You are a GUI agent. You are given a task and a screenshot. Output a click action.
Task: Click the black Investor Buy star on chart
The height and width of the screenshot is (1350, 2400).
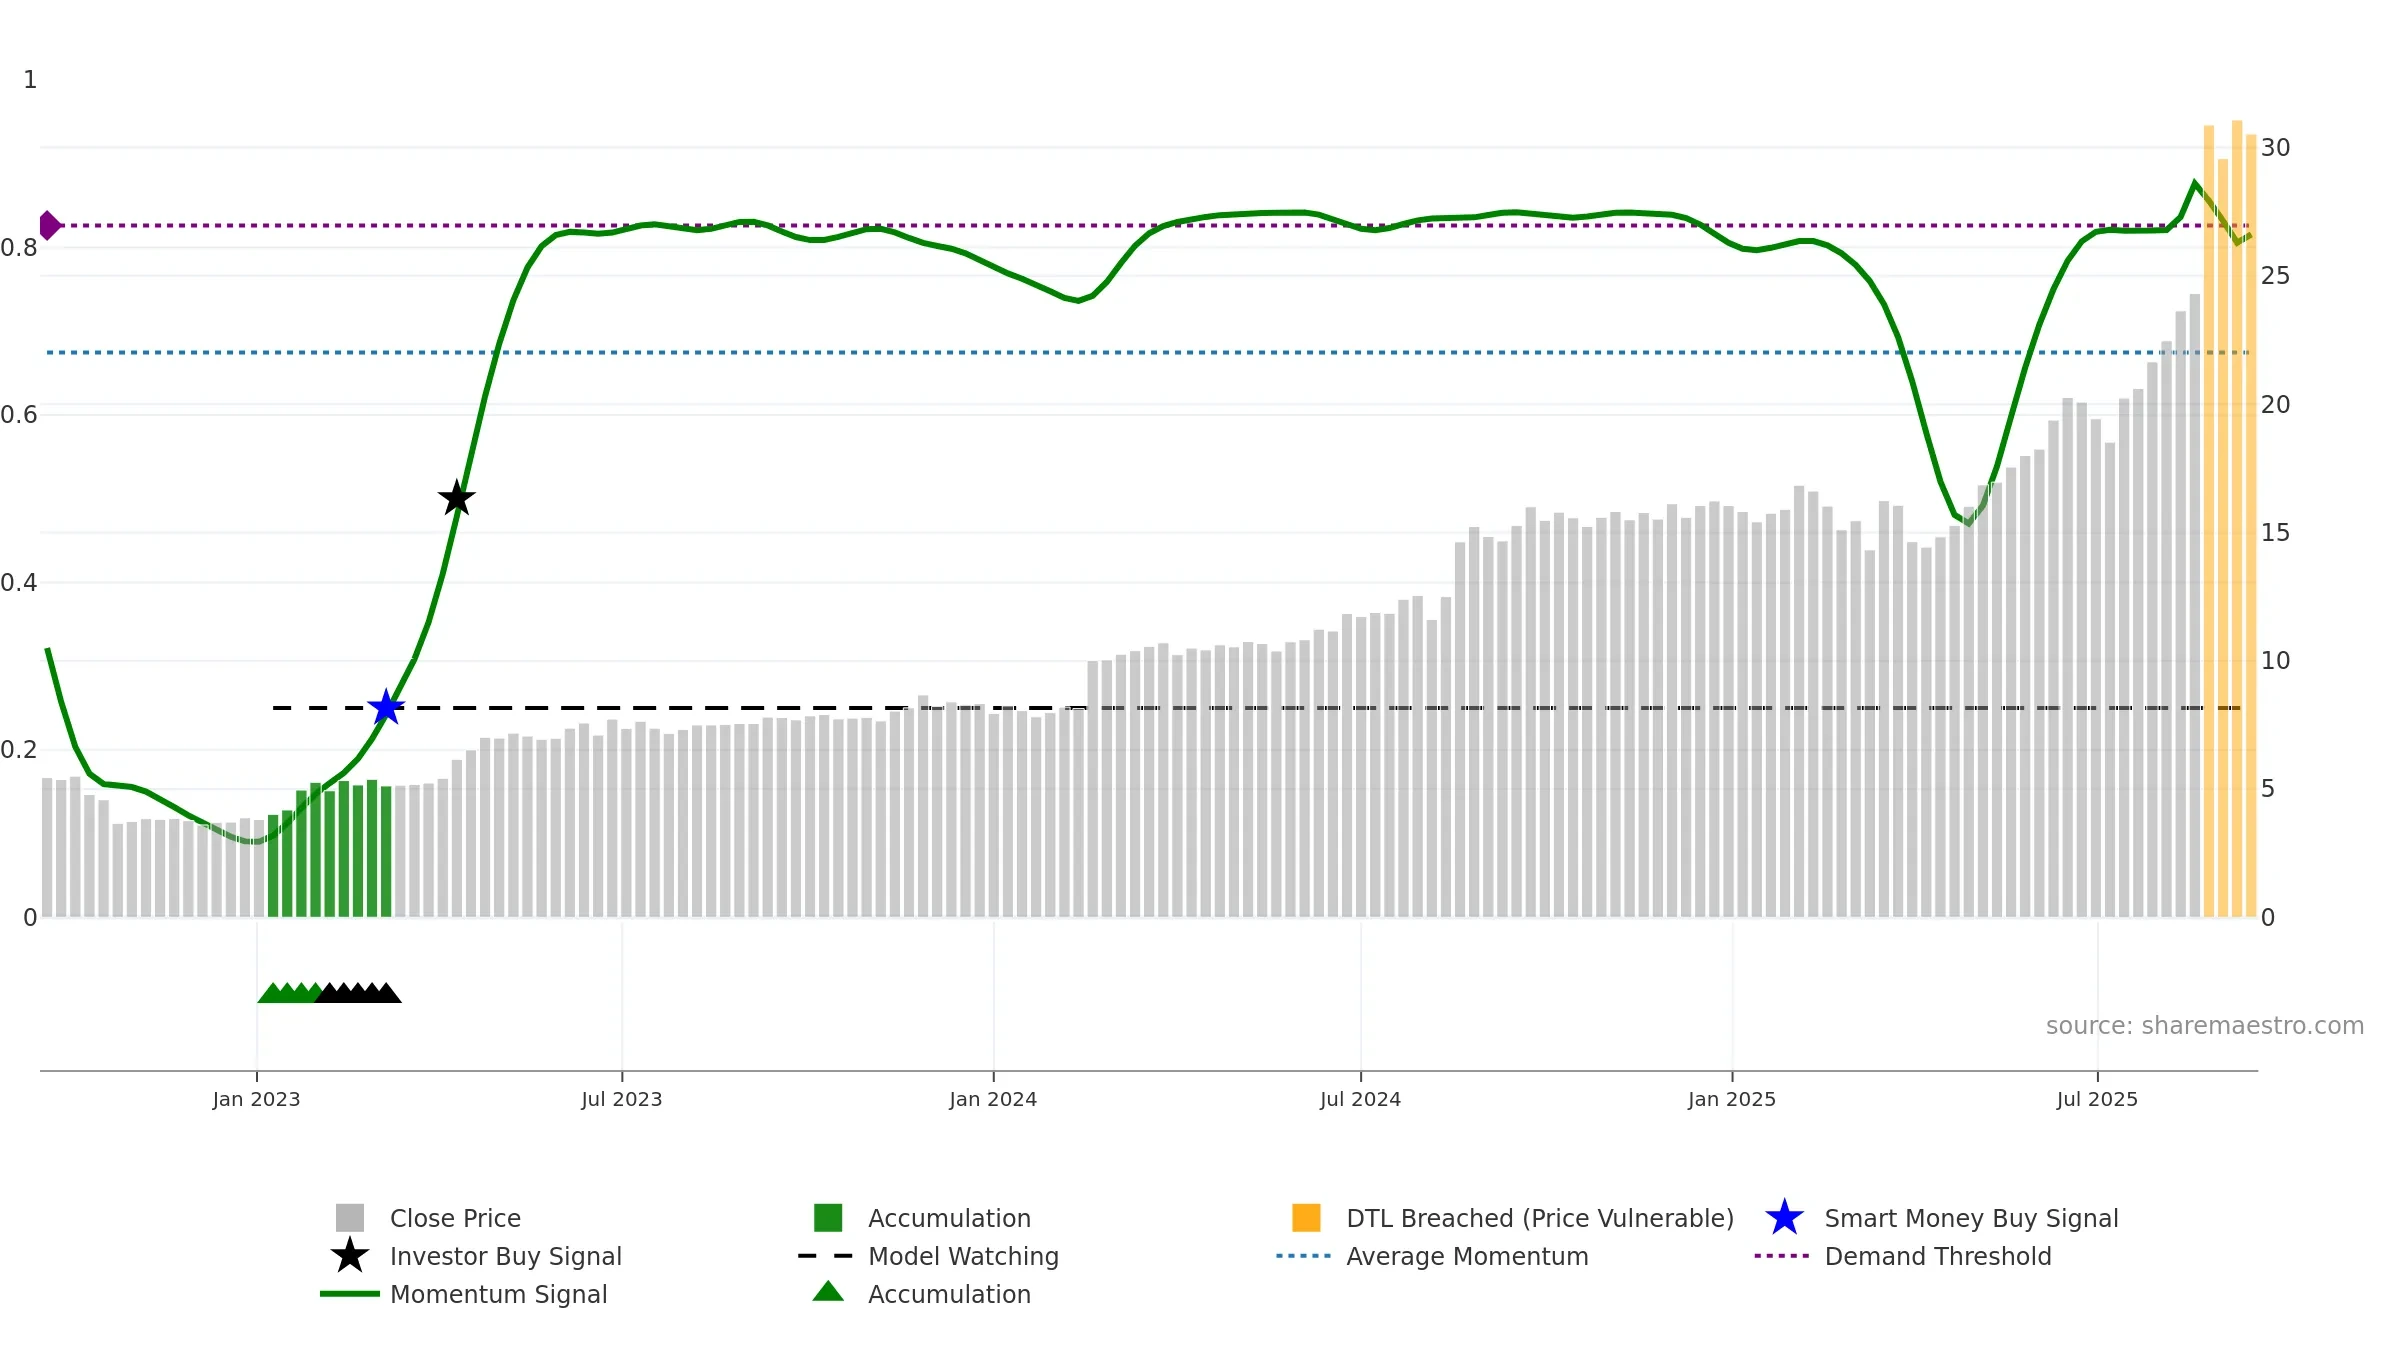tap(457, 498)
